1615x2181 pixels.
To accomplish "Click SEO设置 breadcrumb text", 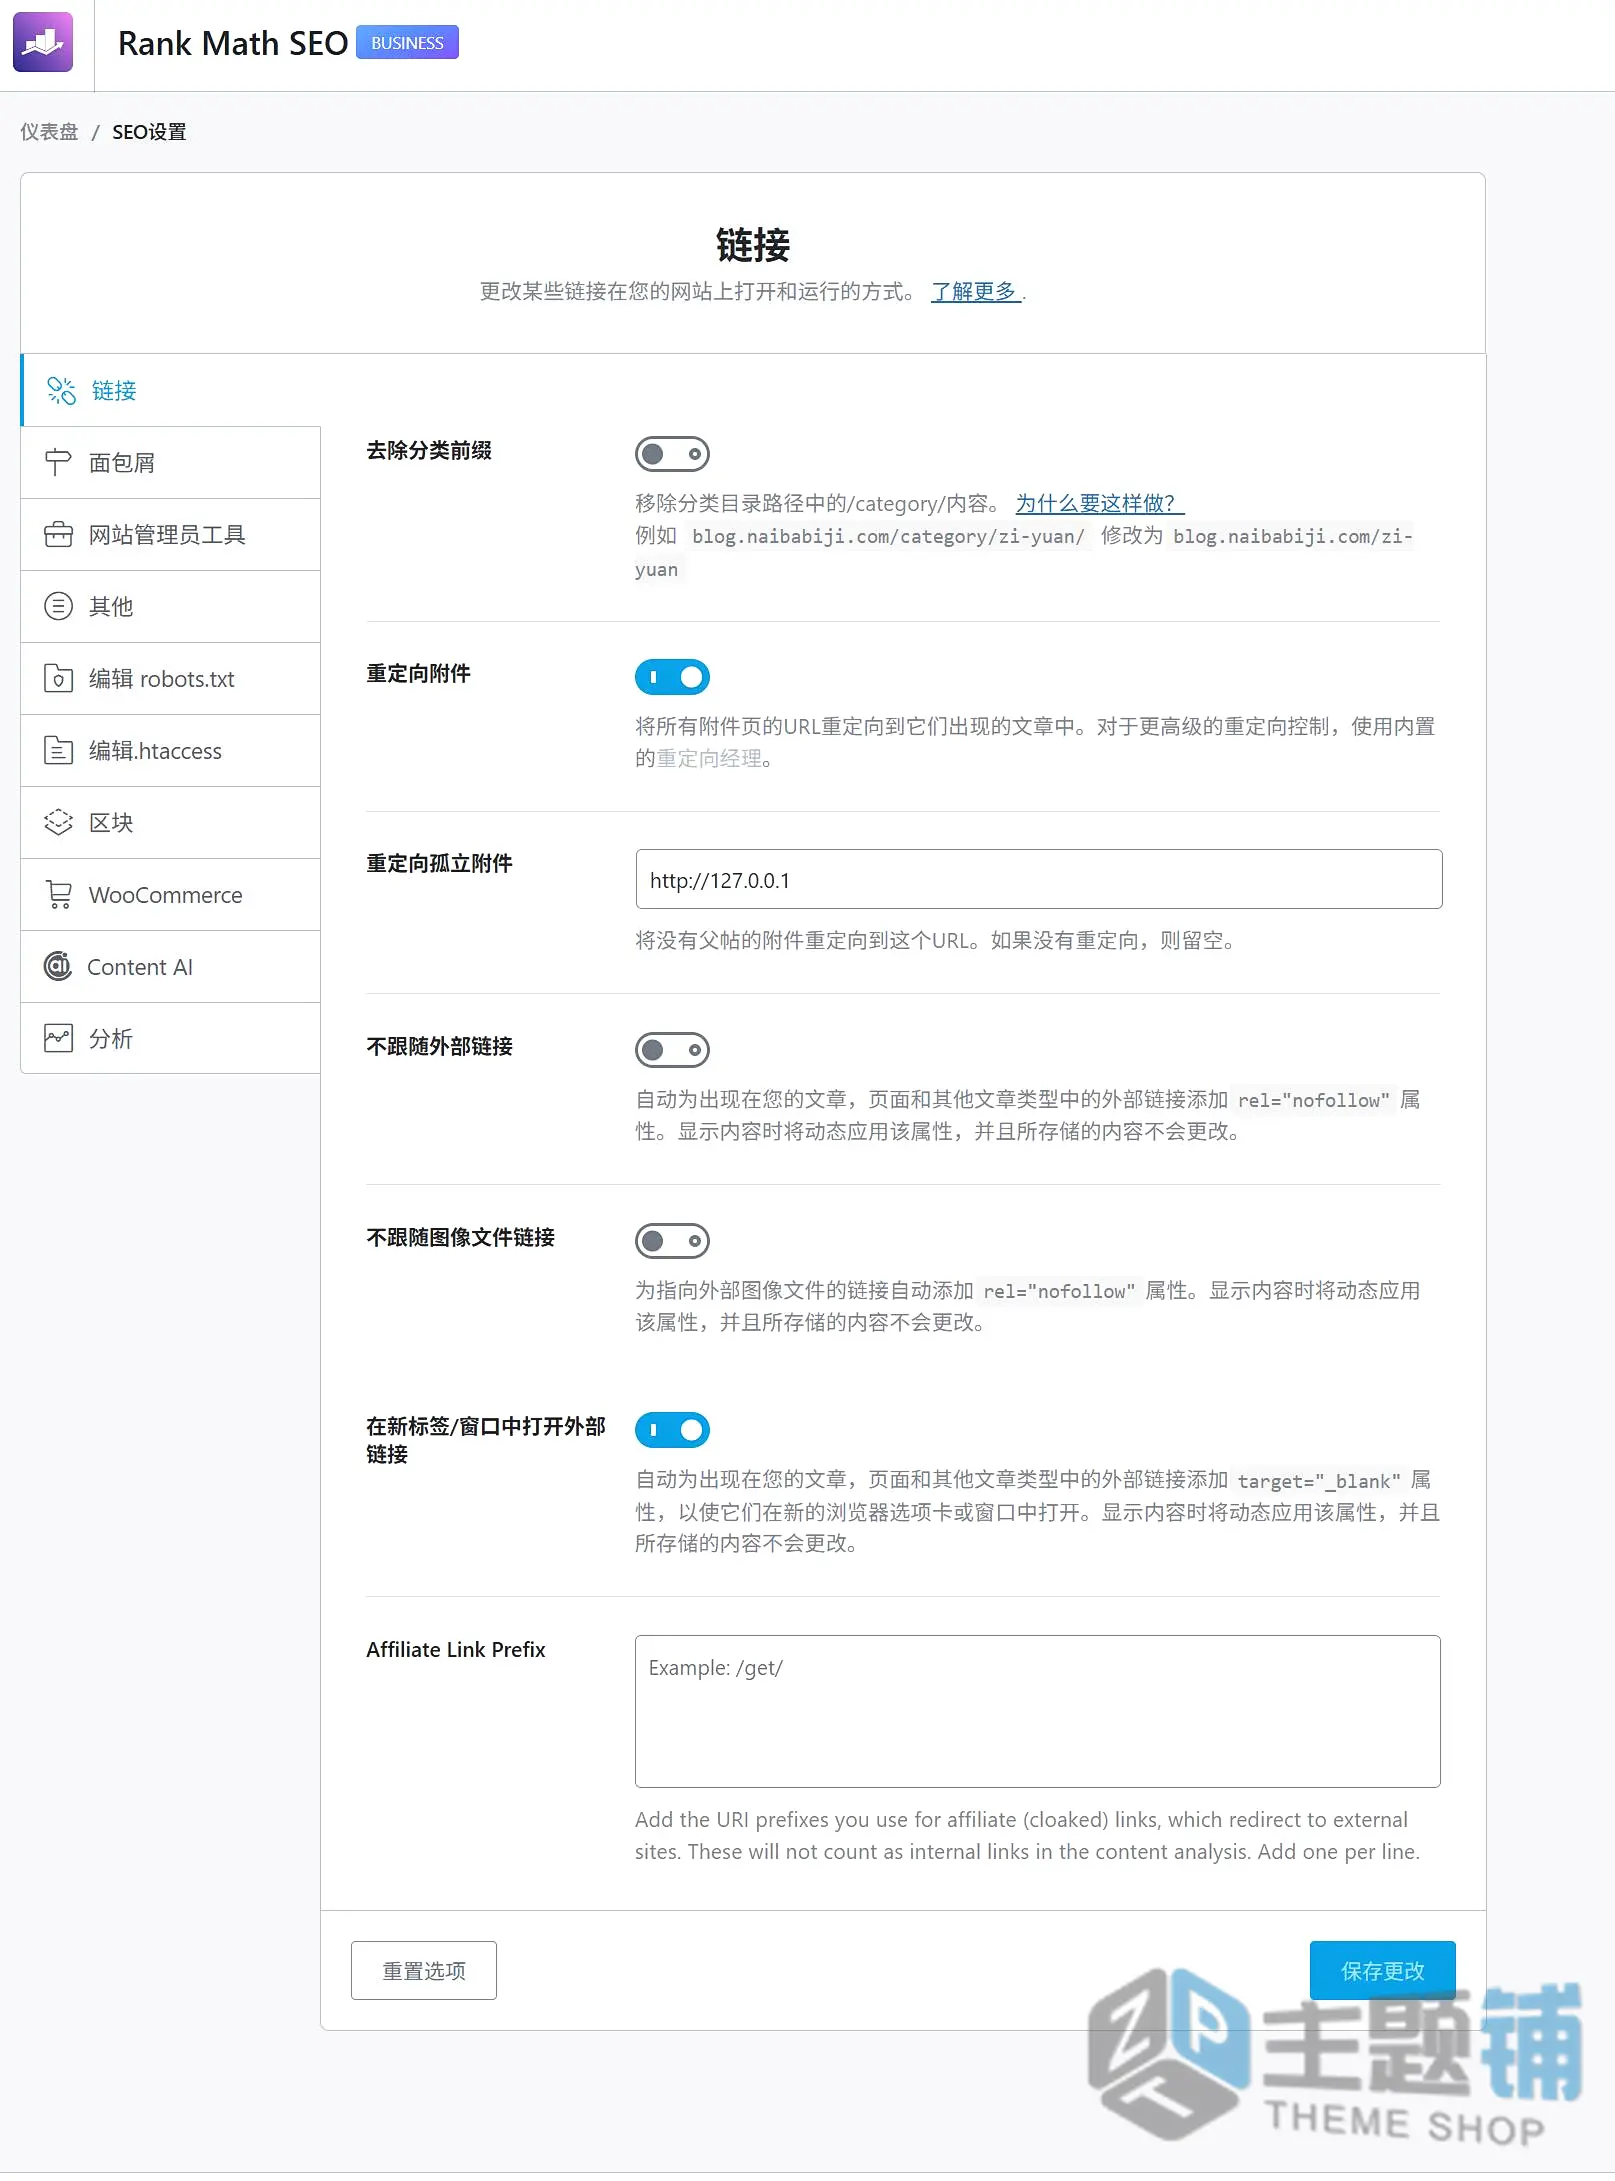I will pyautogui.click(x=149, y=132).
